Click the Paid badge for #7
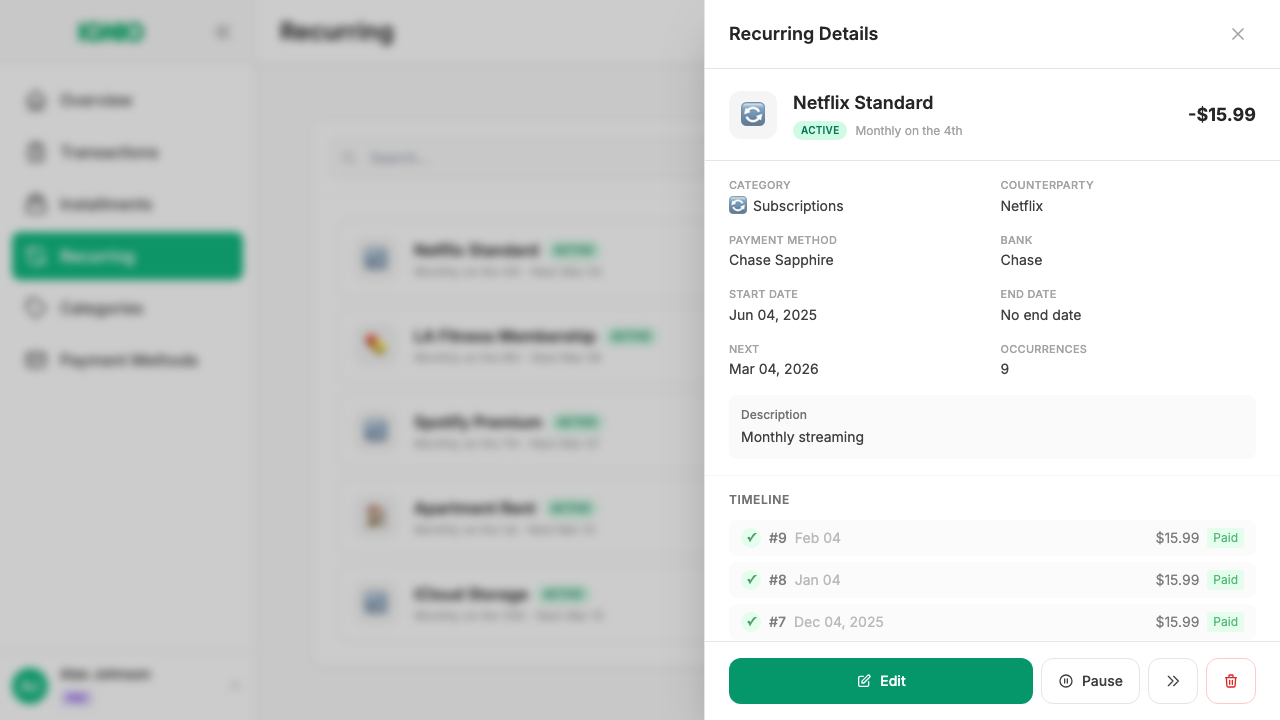The height and width of the screenshot is (720, 1280). pyautogui.click(x=1225, y=622)
